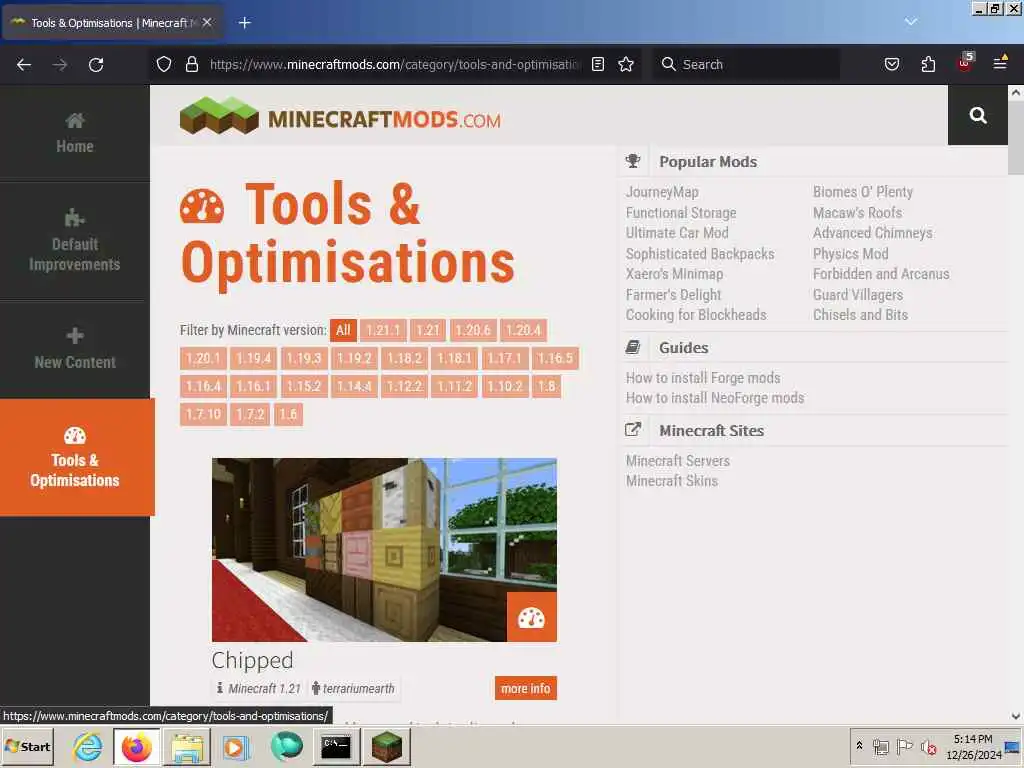The image size is (1024, 768).
Task: Bookmark this page with the star icon
Action: [x=626, y=64]
